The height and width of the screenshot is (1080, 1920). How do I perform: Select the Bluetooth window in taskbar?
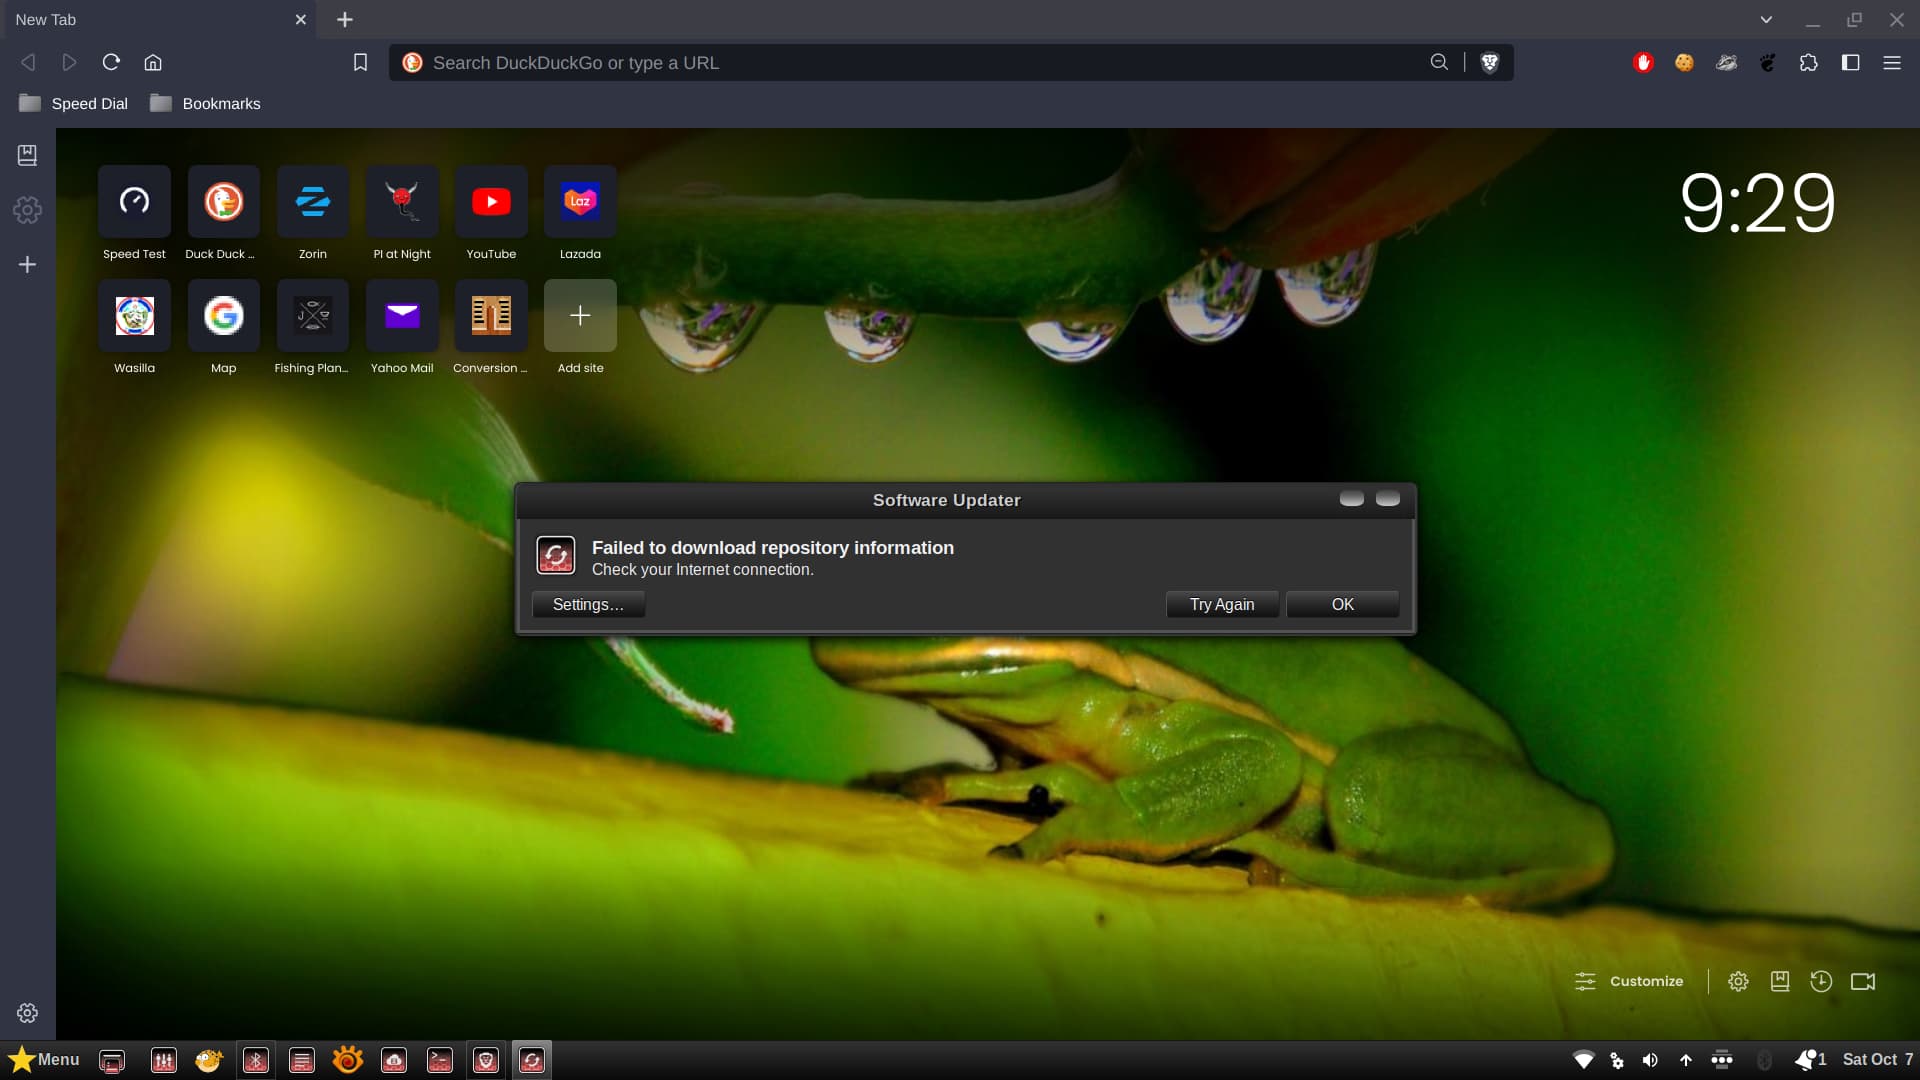pos(256,1060)
